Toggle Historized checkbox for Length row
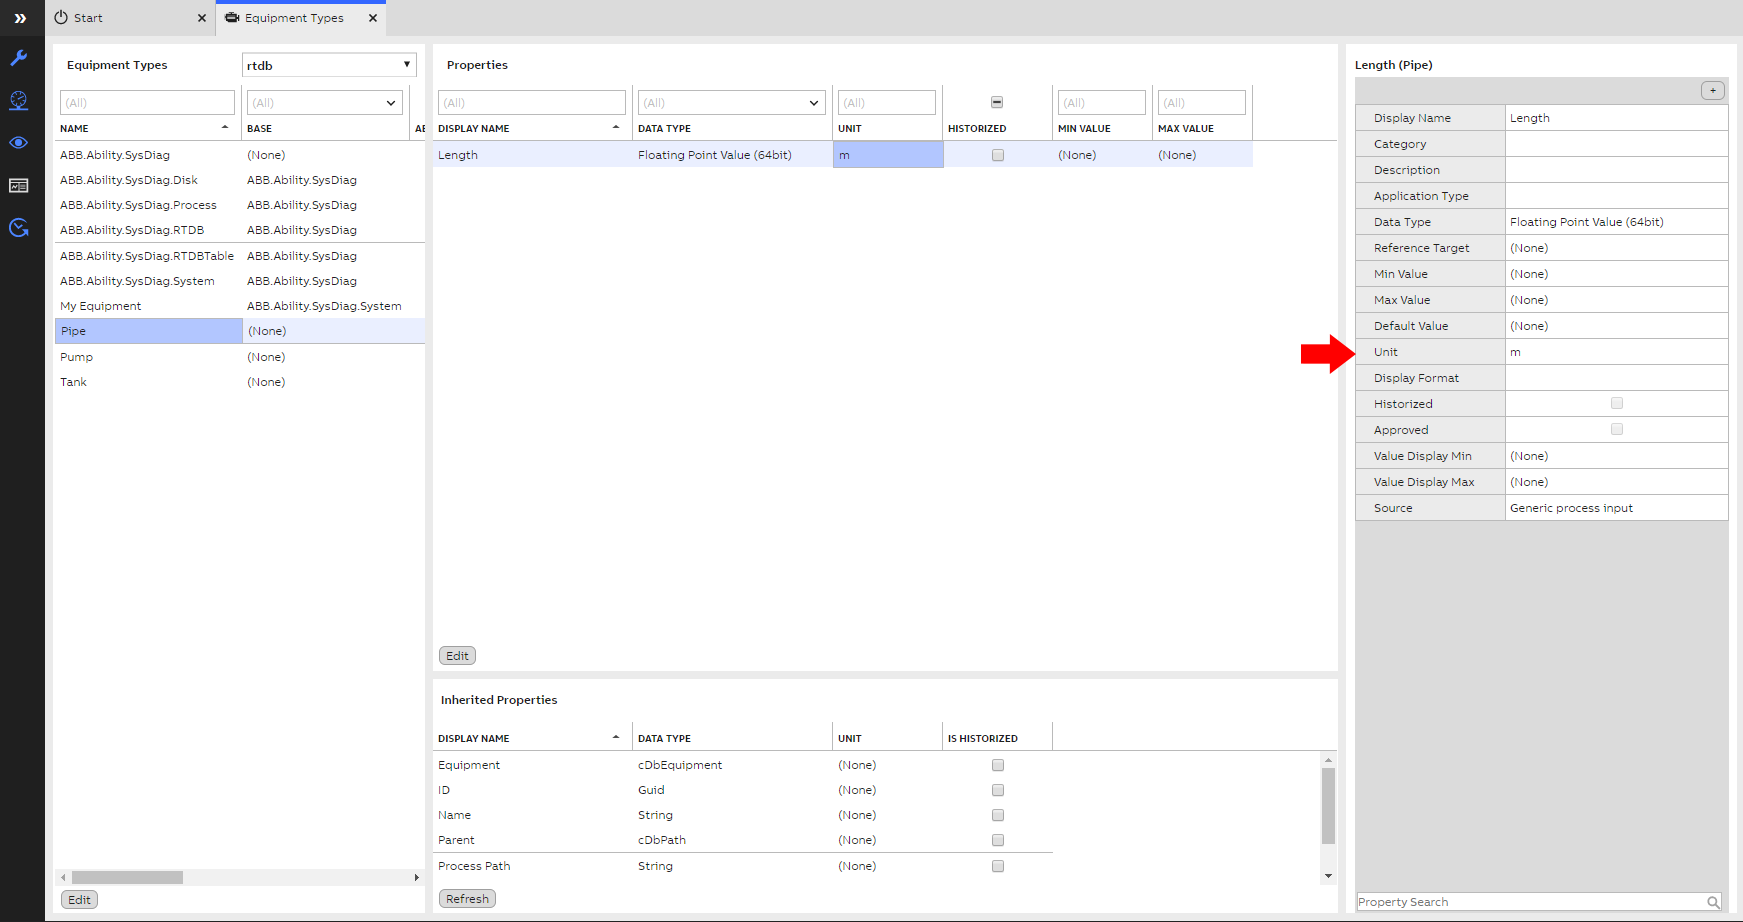Screen dimensions: 1743x922 pos(998,155)
